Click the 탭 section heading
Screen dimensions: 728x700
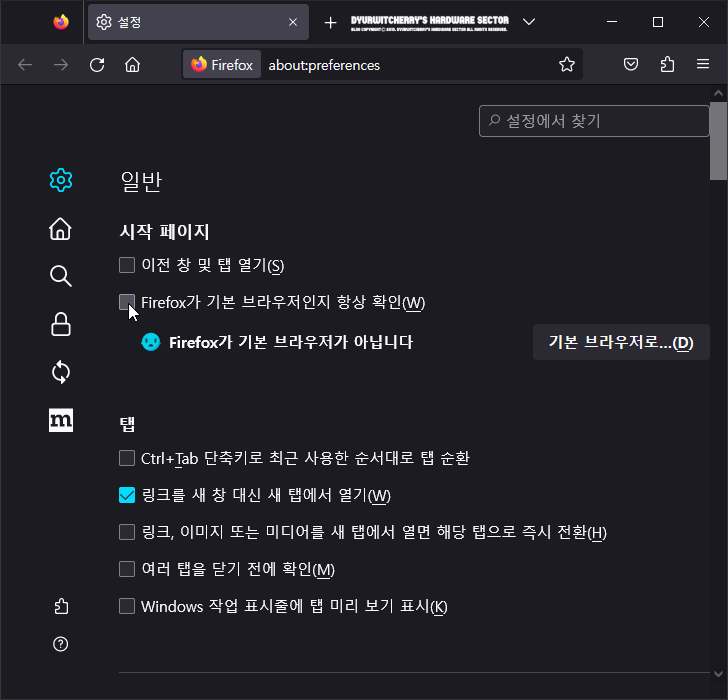127,424
